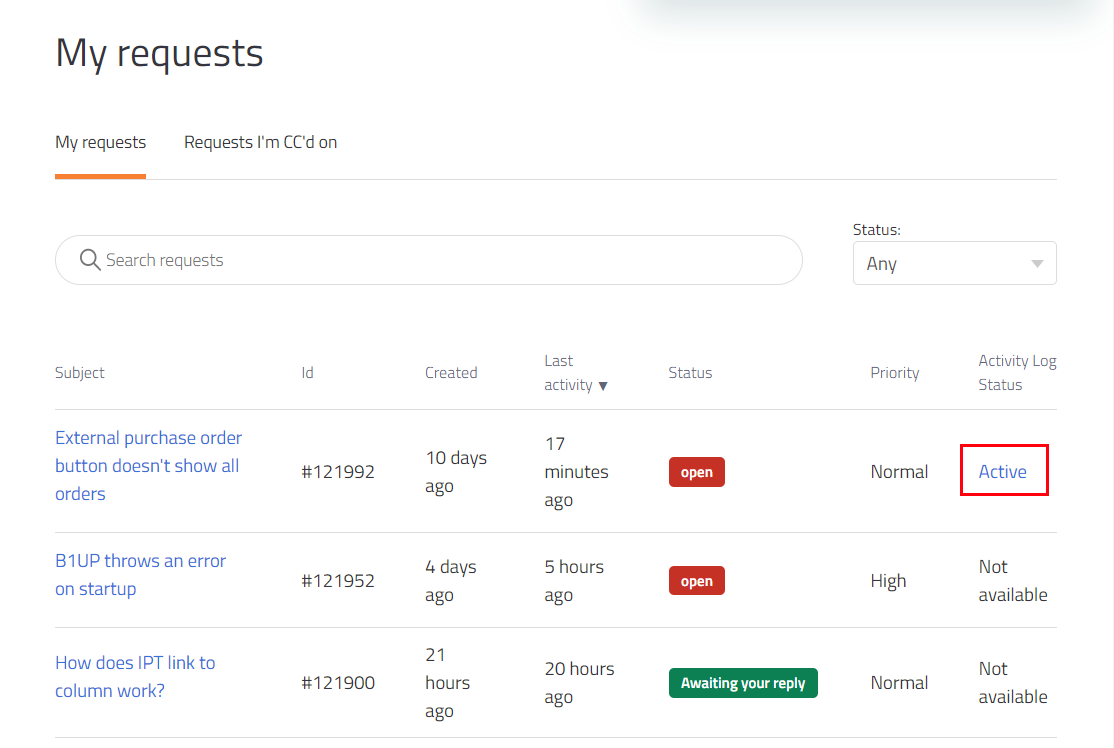Open External purchase order button request
This screenshot has width=1114, height=748.
click(148, 465)
